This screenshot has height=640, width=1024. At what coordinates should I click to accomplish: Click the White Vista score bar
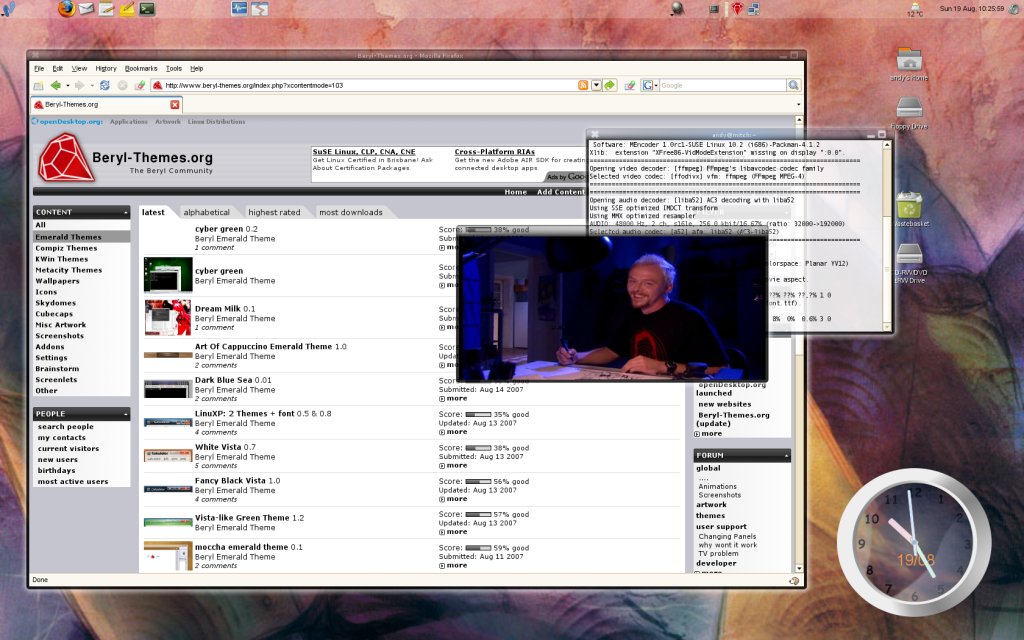[478, 448]
